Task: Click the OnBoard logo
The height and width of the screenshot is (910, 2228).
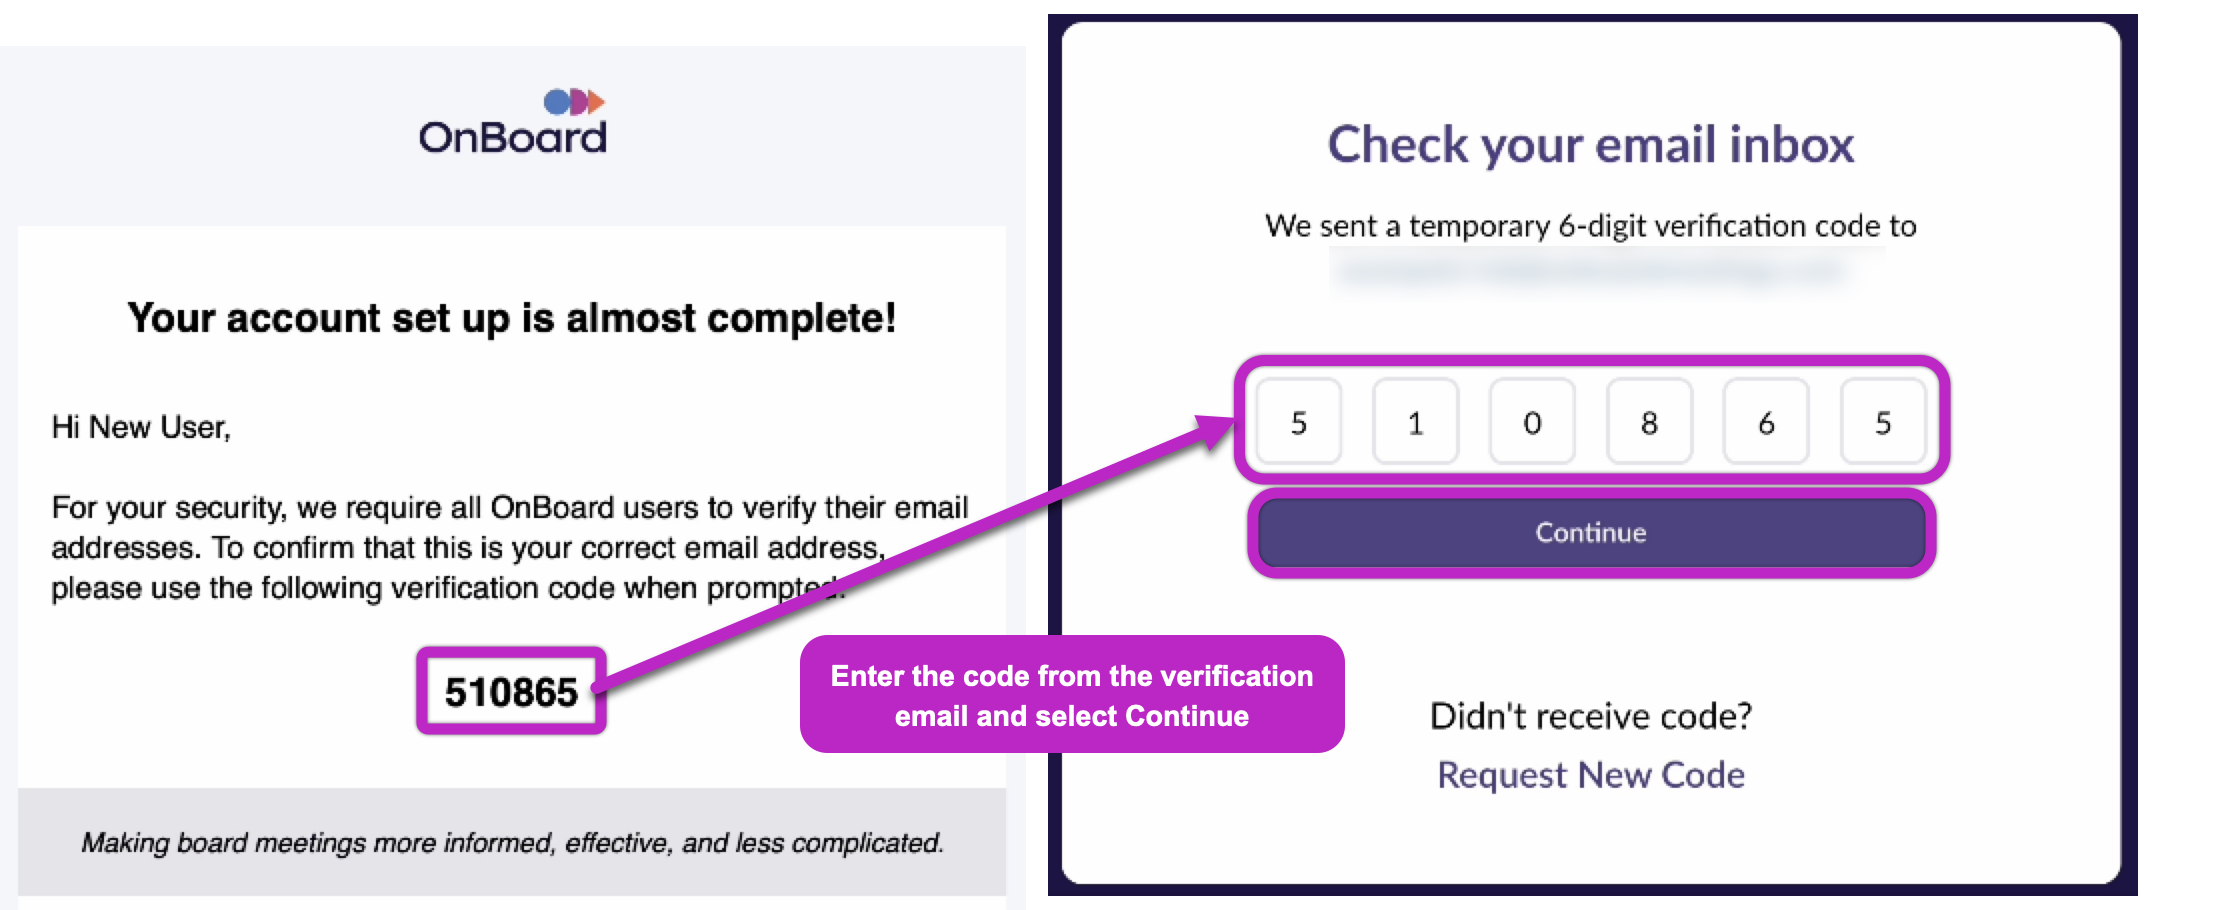Action: click(x=512, y=118)
